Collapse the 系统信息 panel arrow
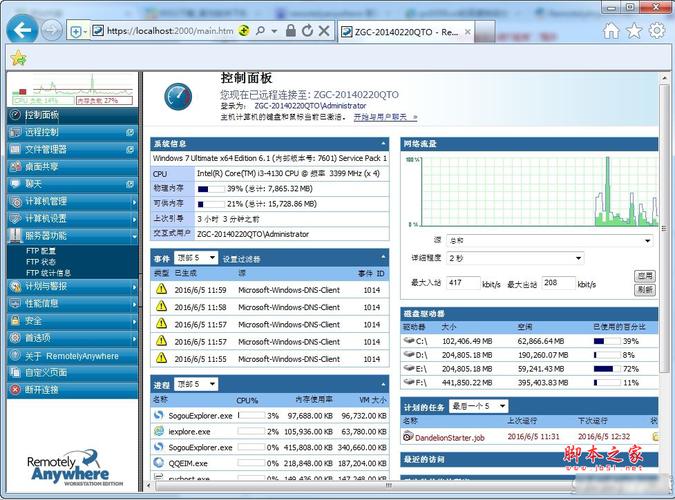The width and height of the screenshot is (675, 500). pyautogui.click(x=383, y=143)
